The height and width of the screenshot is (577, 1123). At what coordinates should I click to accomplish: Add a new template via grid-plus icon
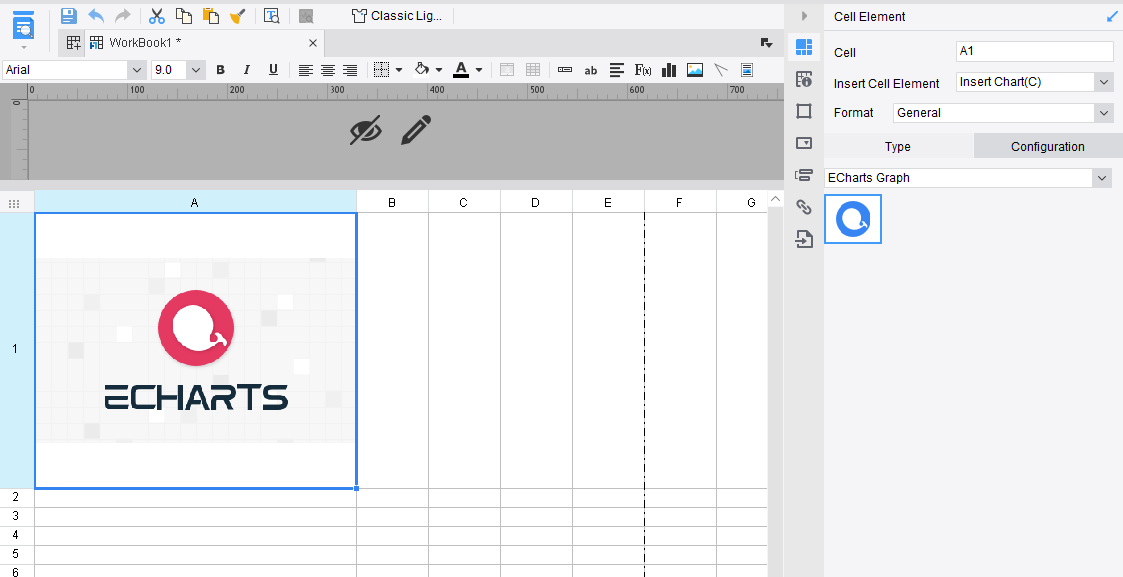pyautogui.click(x=74, y=43)
